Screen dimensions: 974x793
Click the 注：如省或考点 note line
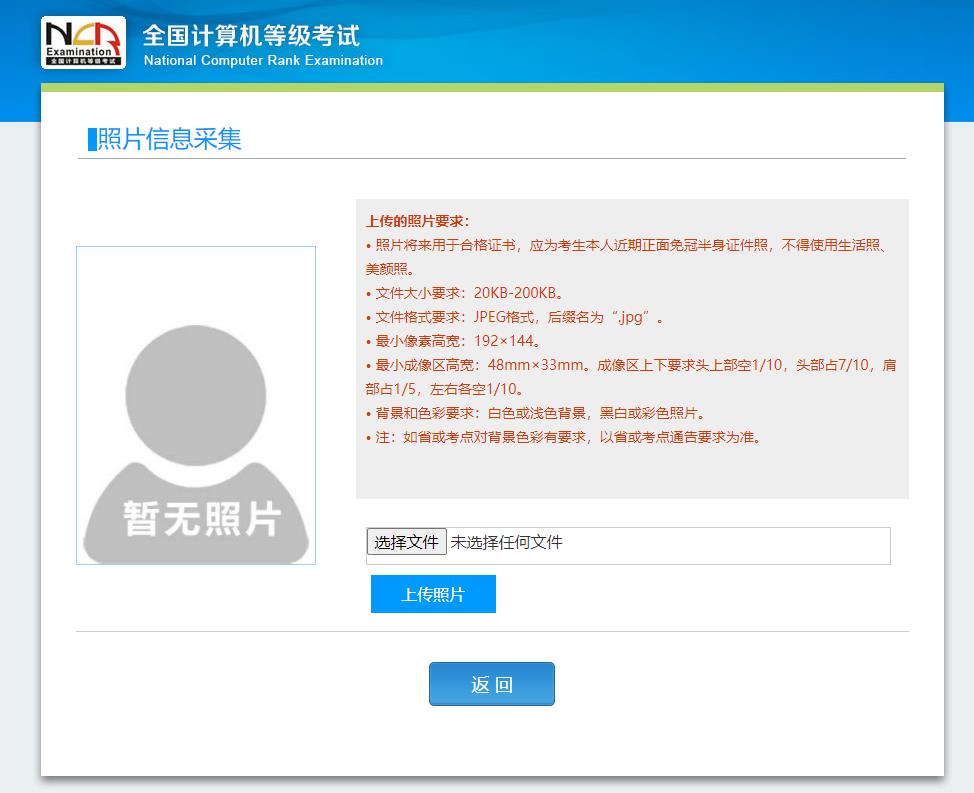tap(563, 437)
